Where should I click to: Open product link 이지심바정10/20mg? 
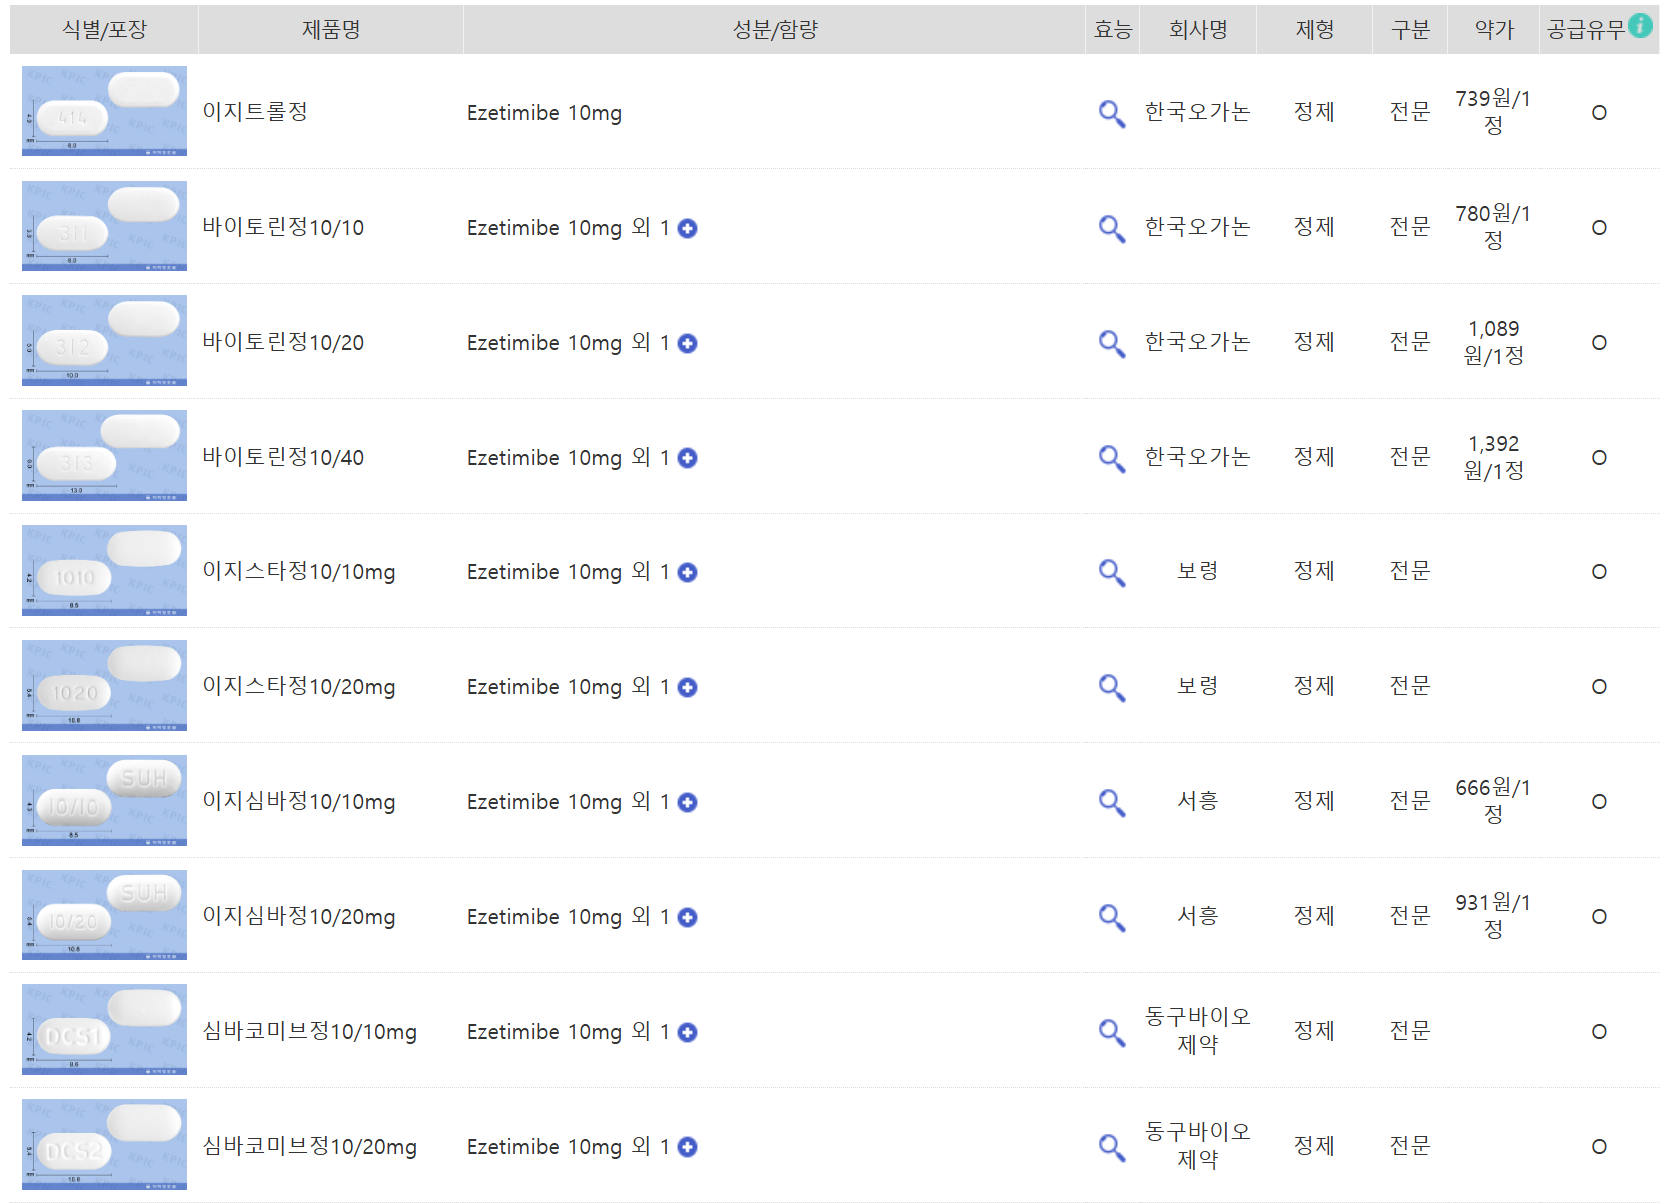[299, 917]
